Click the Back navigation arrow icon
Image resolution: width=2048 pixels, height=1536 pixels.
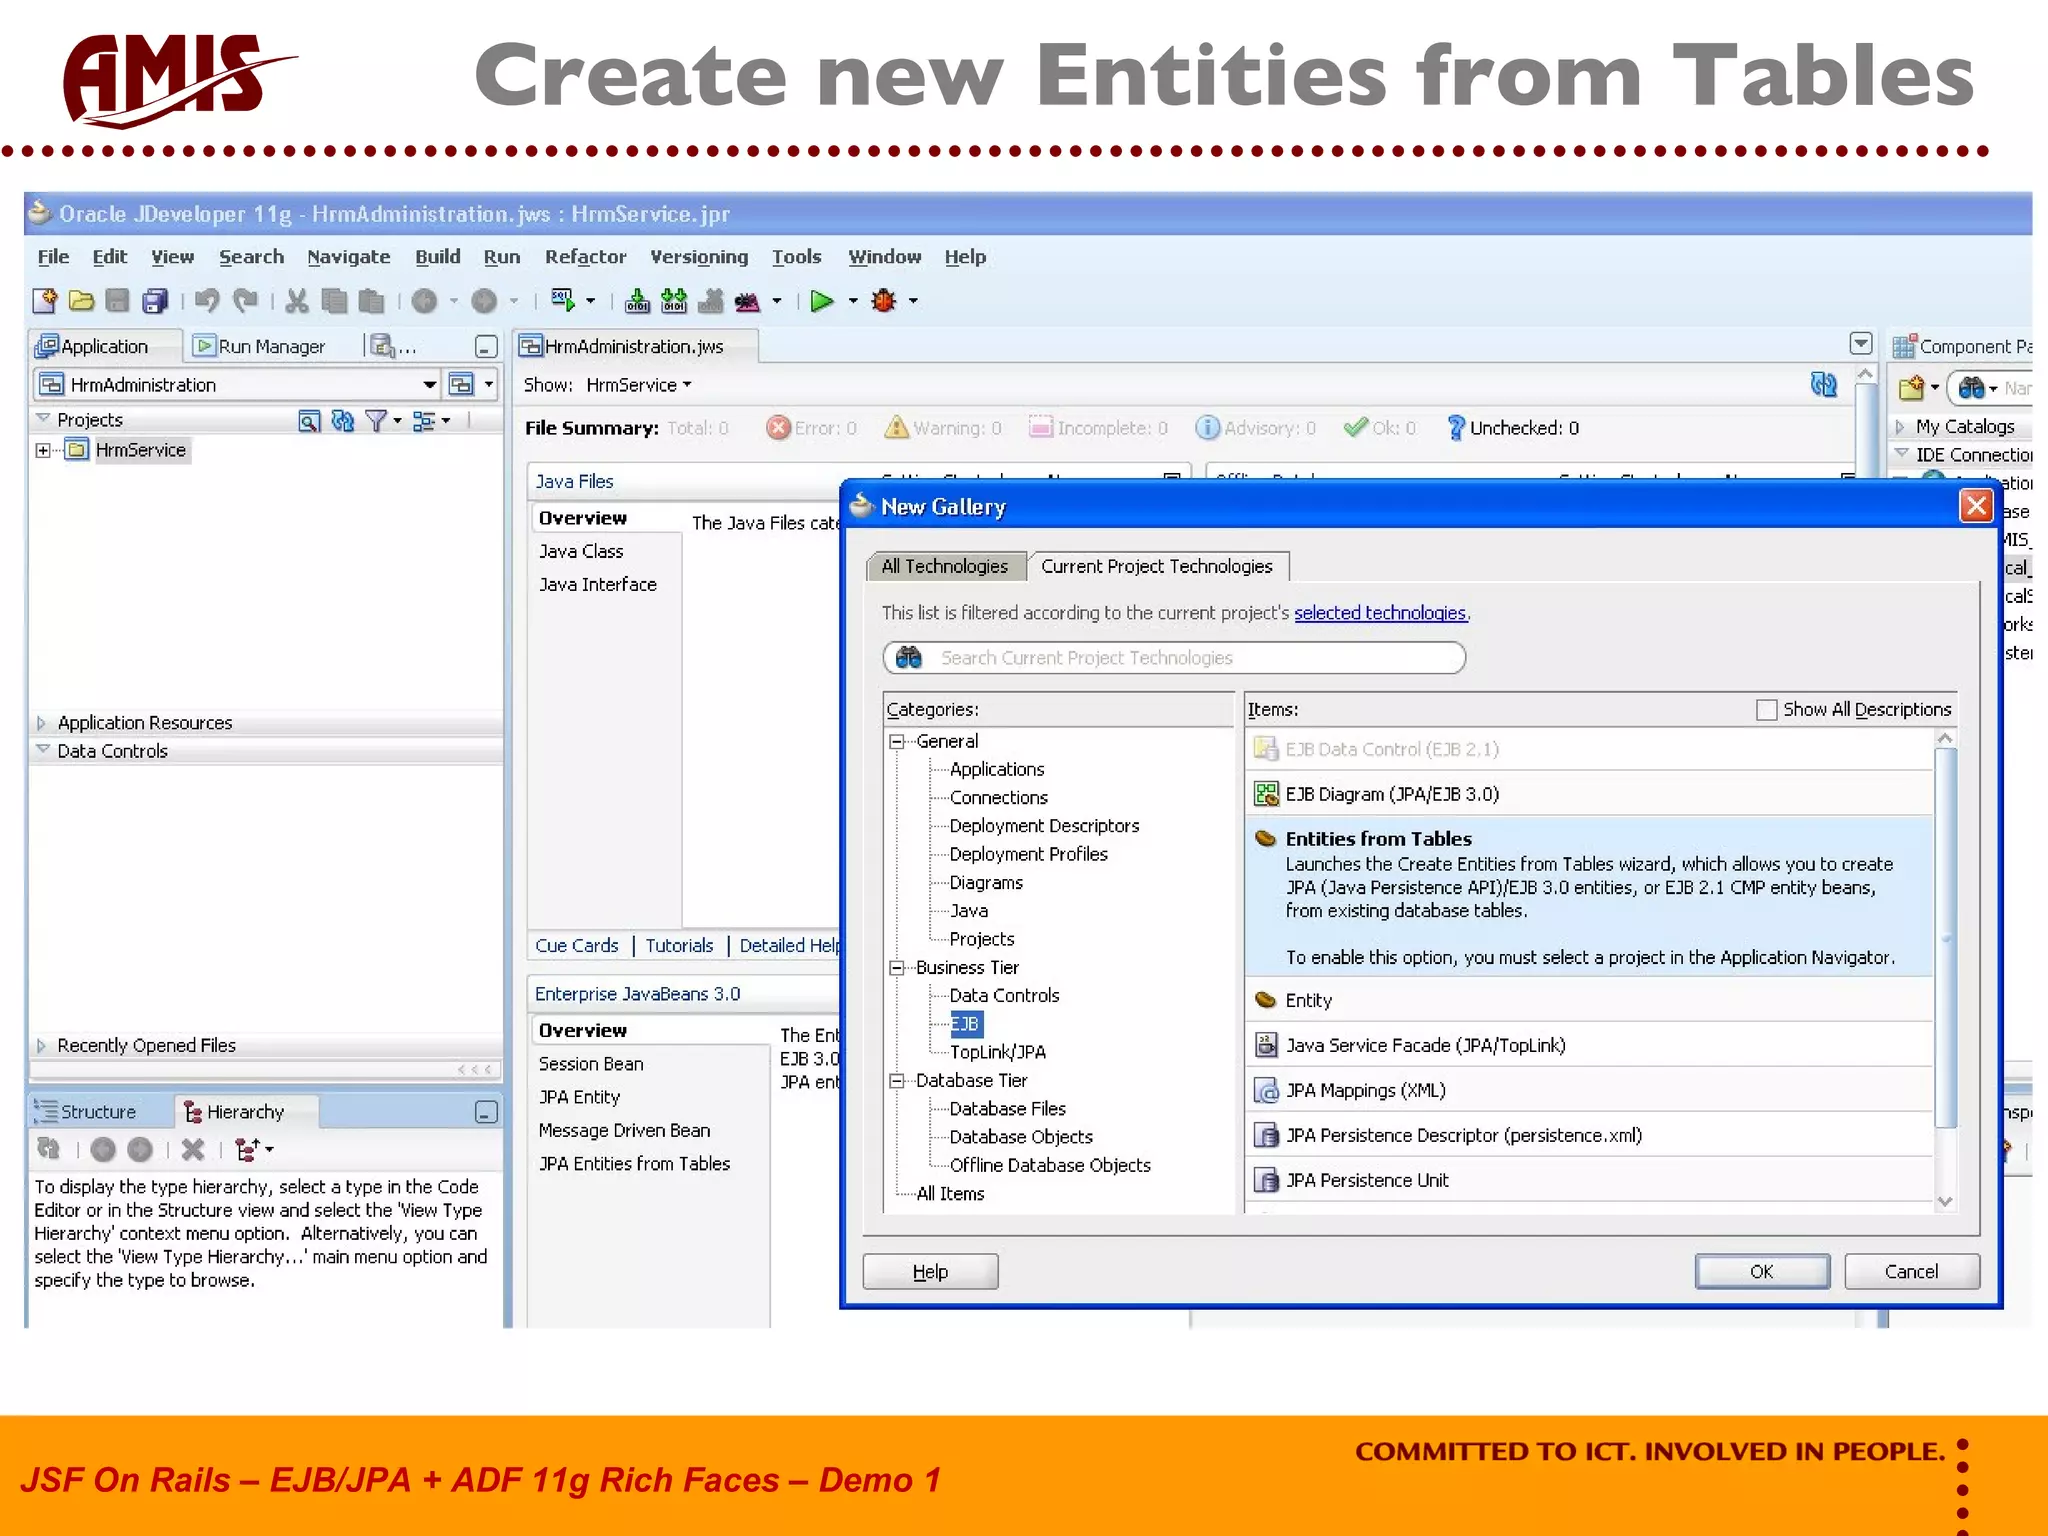tap(424, 300)
